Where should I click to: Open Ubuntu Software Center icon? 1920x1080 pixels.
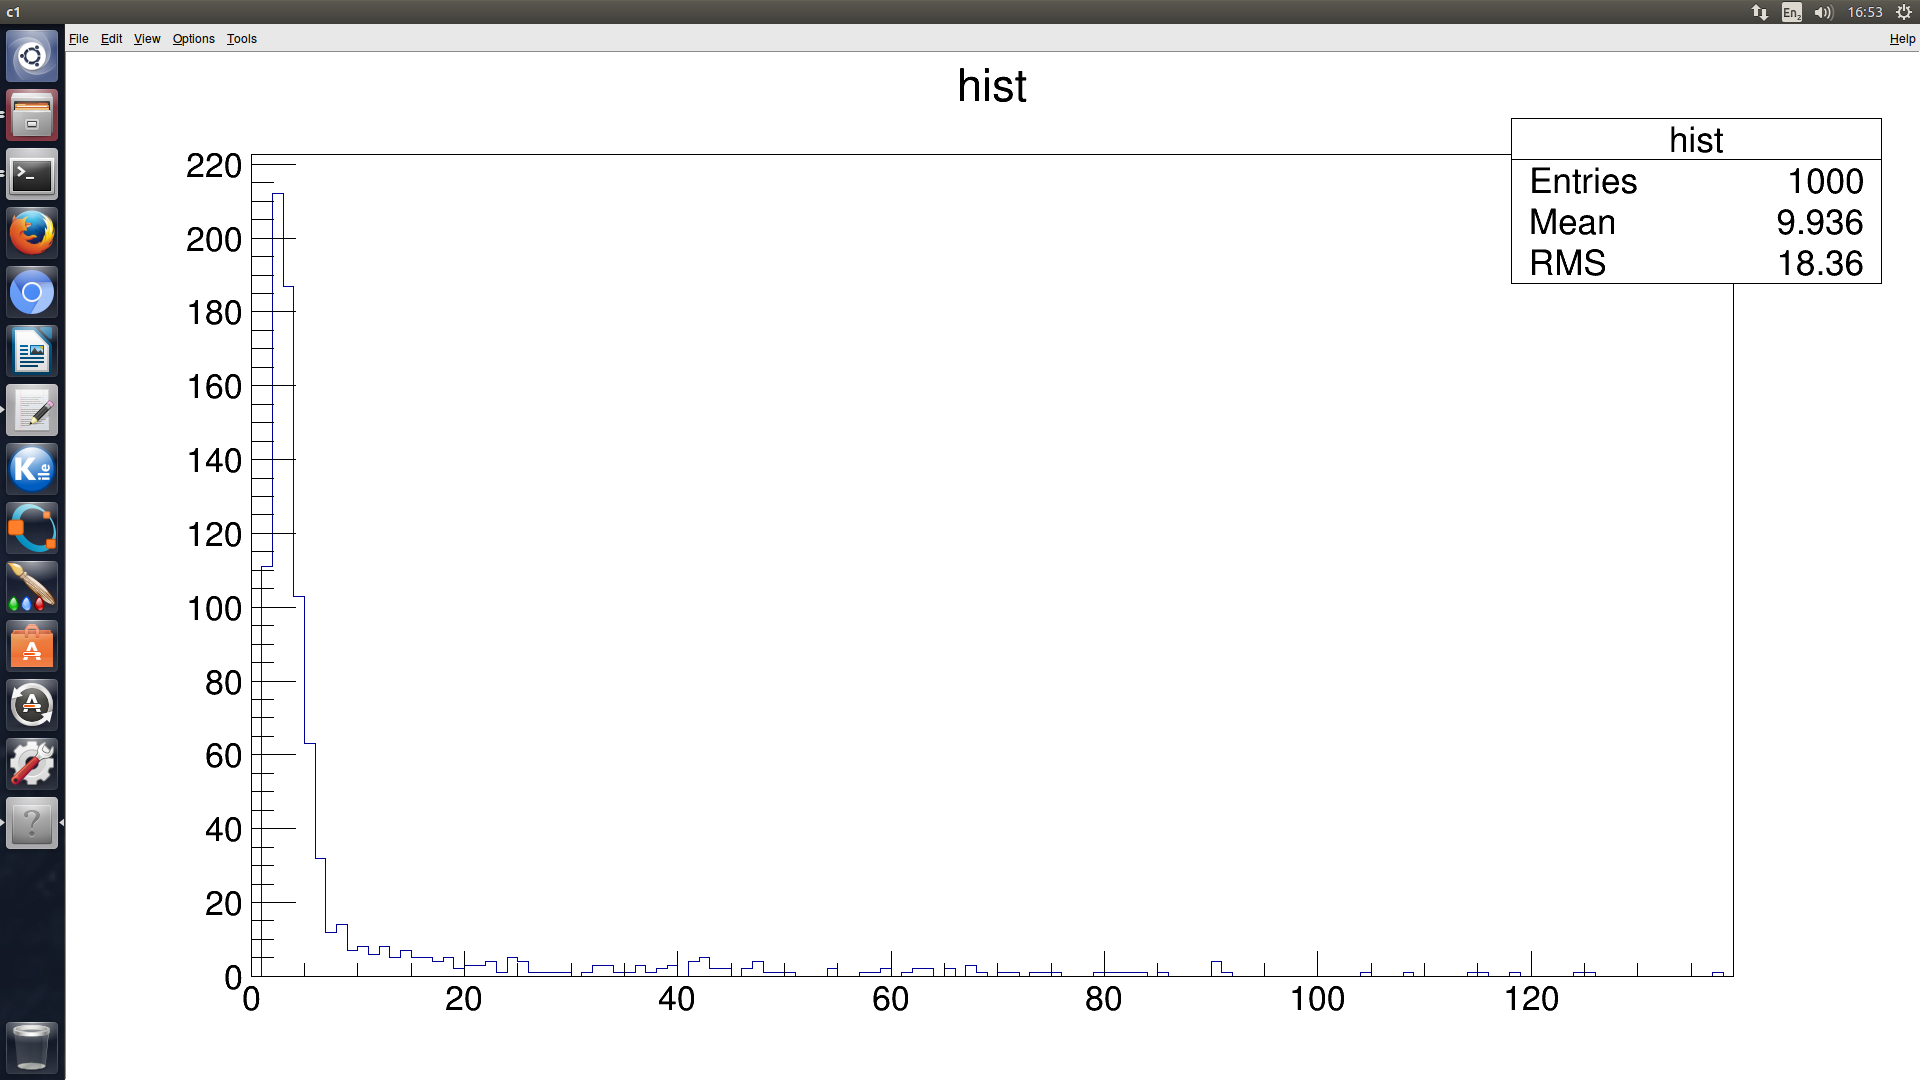pyautogui.click(x=32, y=647)
